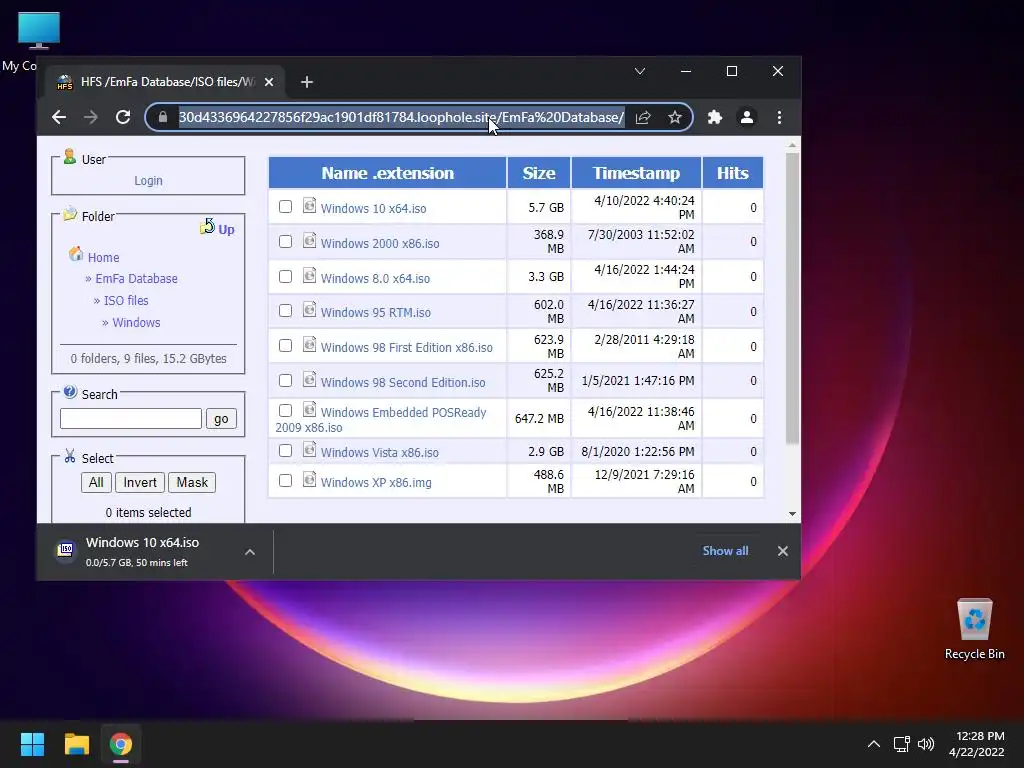This screenshot has width=1024, height=768.
Task: Select the HFS /EmFa Database tab
Action: (x=163, y=82)
